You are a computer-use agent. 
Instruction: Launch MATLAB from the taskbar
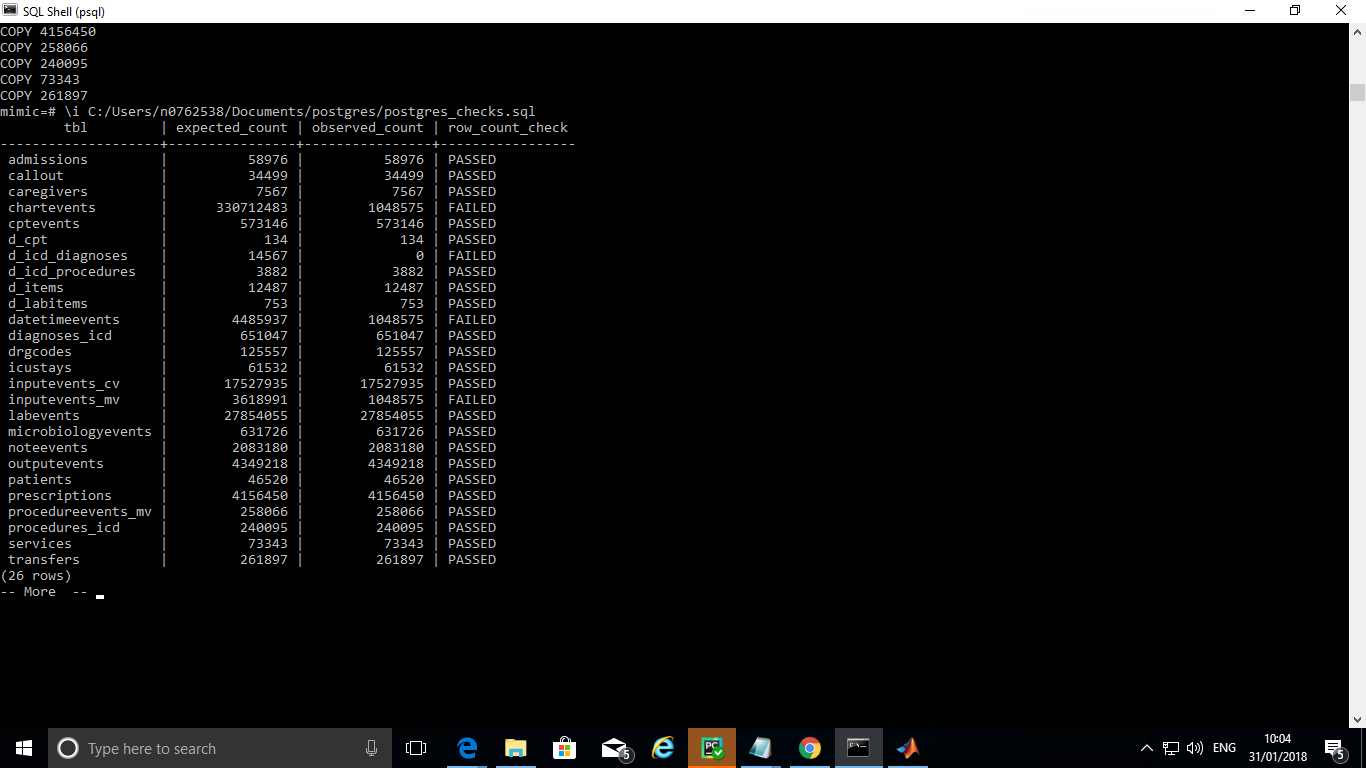pos(907,747)
